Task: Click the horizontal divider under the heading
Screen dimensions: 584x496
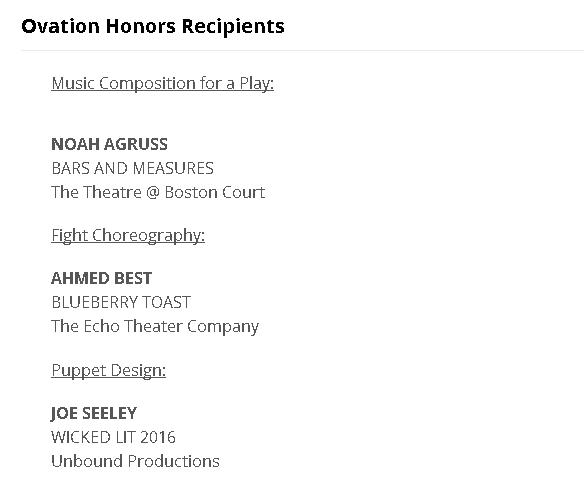Action: (302, 50)
